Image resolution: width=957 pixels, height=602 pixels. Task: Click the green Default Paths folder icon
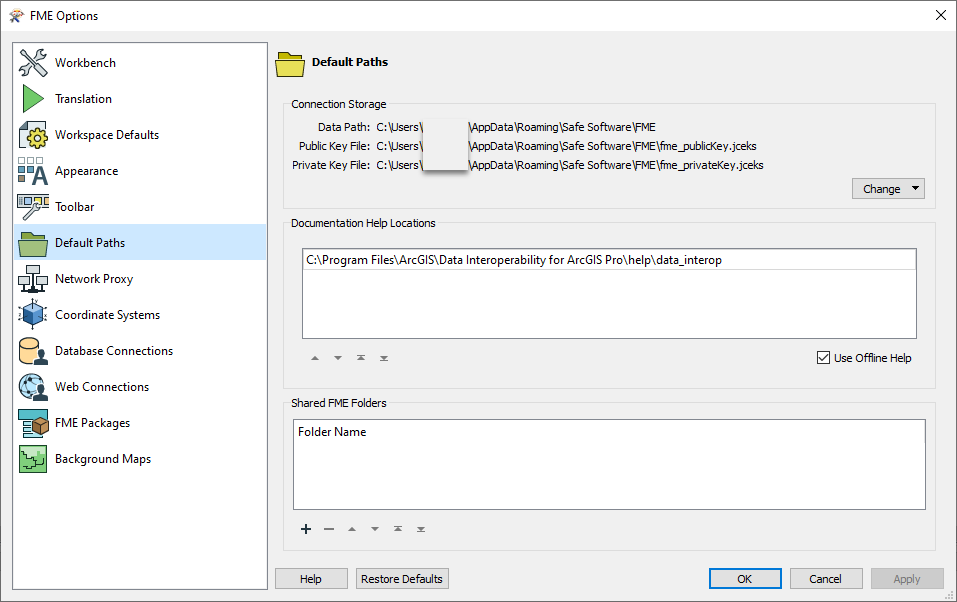pos(33,244)
